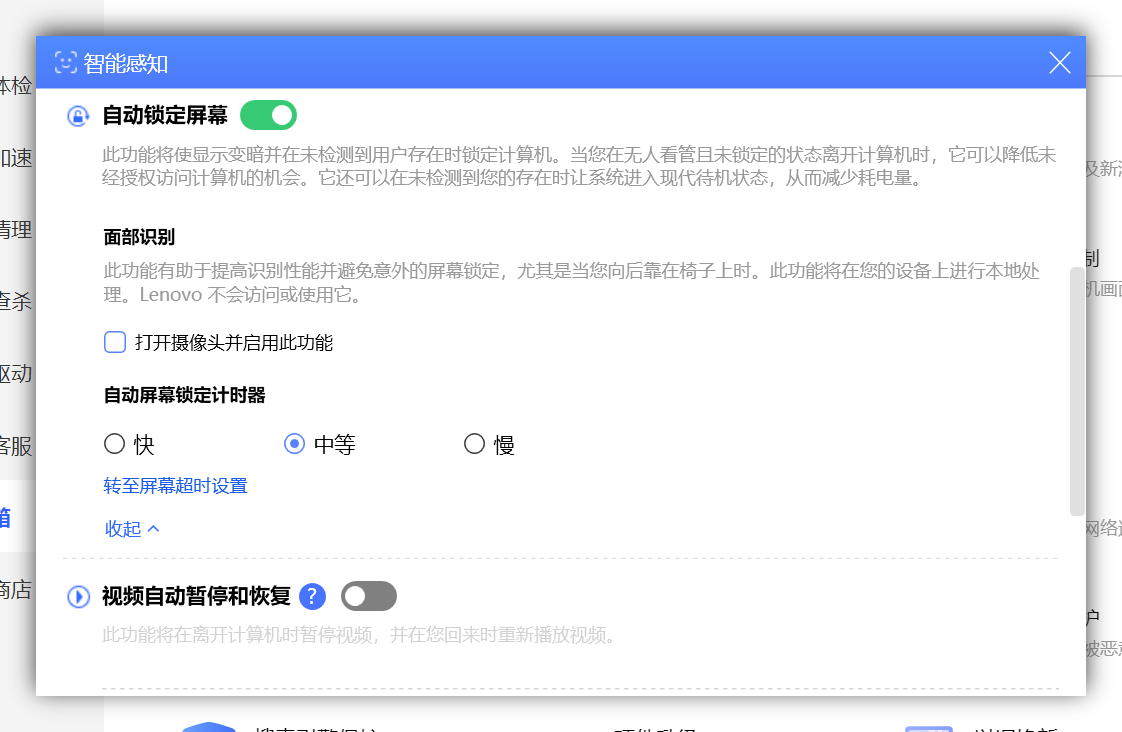1122x732 pixels.
Task: Click the dialog's vertical scrollbar thumb
Action: 1077,391
